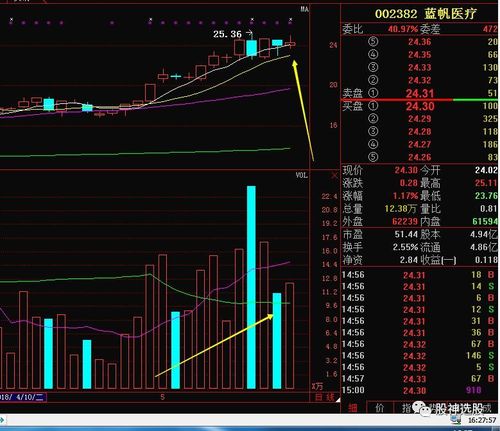Image resolution: width=500 pixels, height=431 pixels.
Task: Click the VOL indicator label on volume chart
Action: [x=302, y=175]
